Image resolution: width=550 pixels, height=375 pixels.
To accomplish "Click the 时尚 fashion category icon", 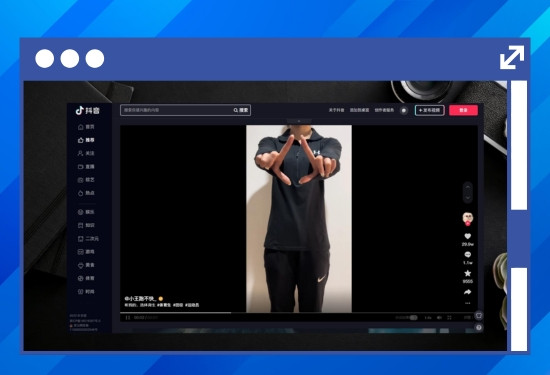I will click(x=80, y=292).
